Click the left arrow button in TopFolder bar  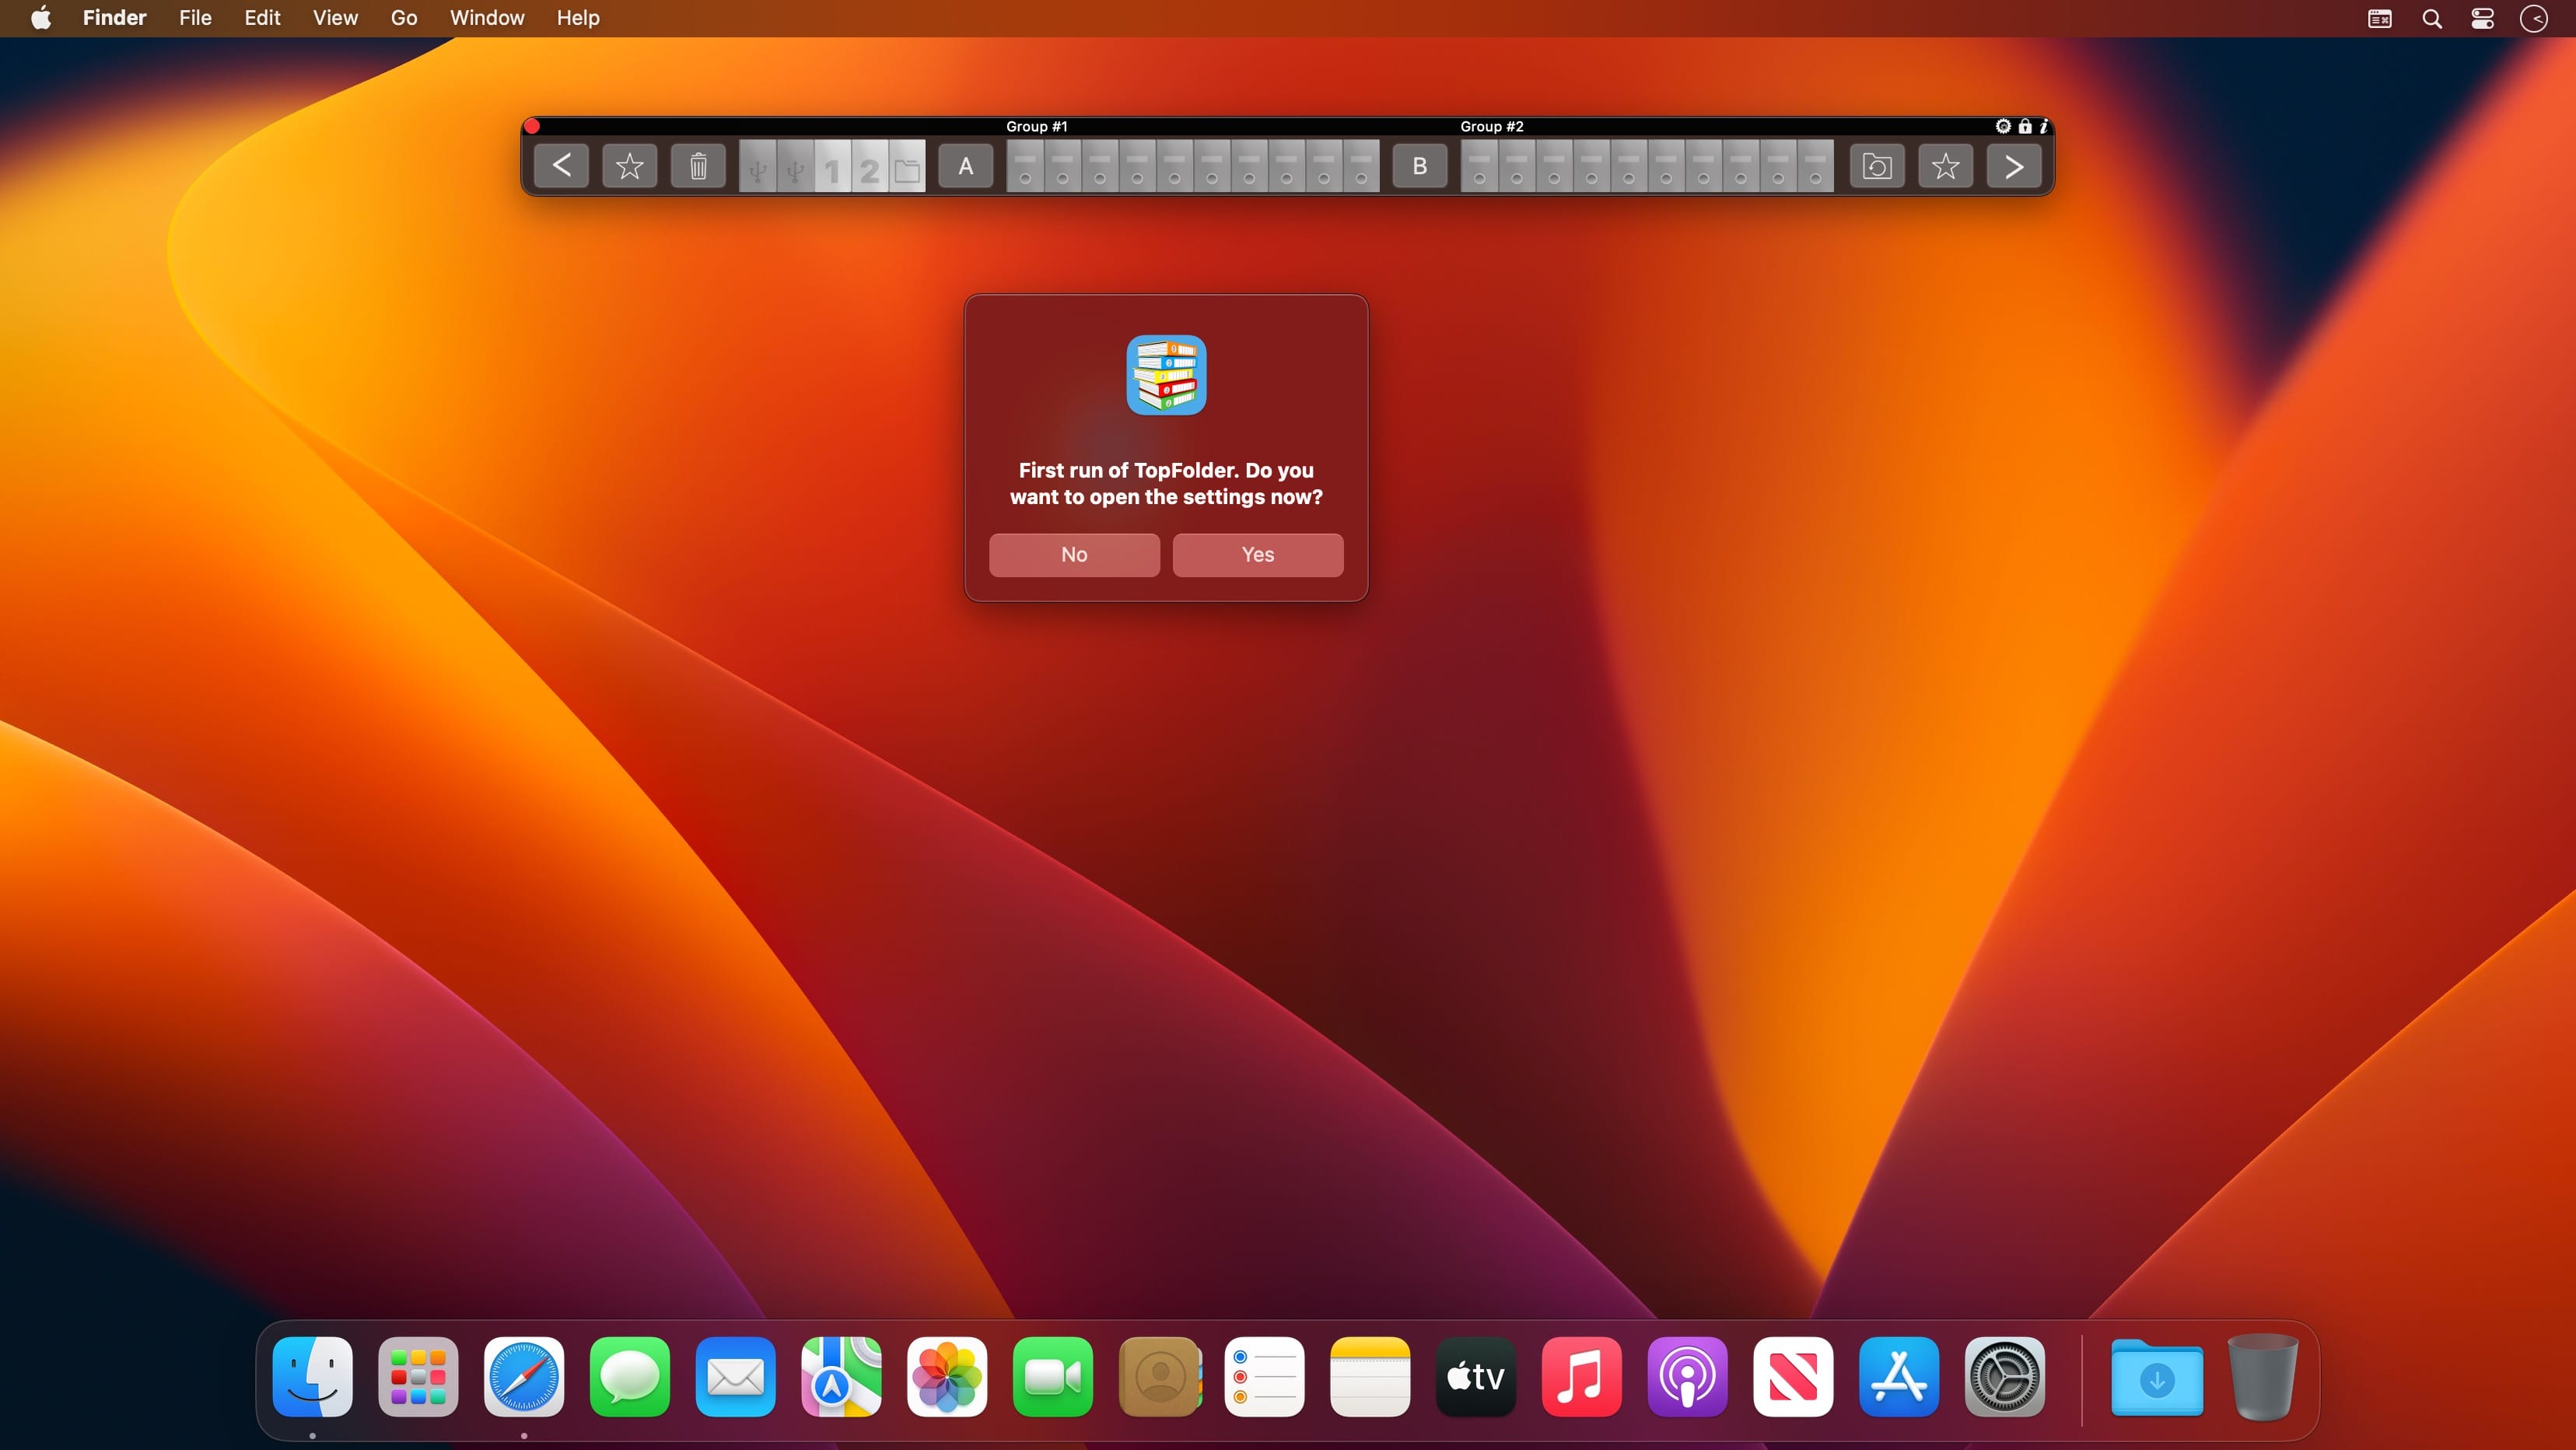pos(561,166)
